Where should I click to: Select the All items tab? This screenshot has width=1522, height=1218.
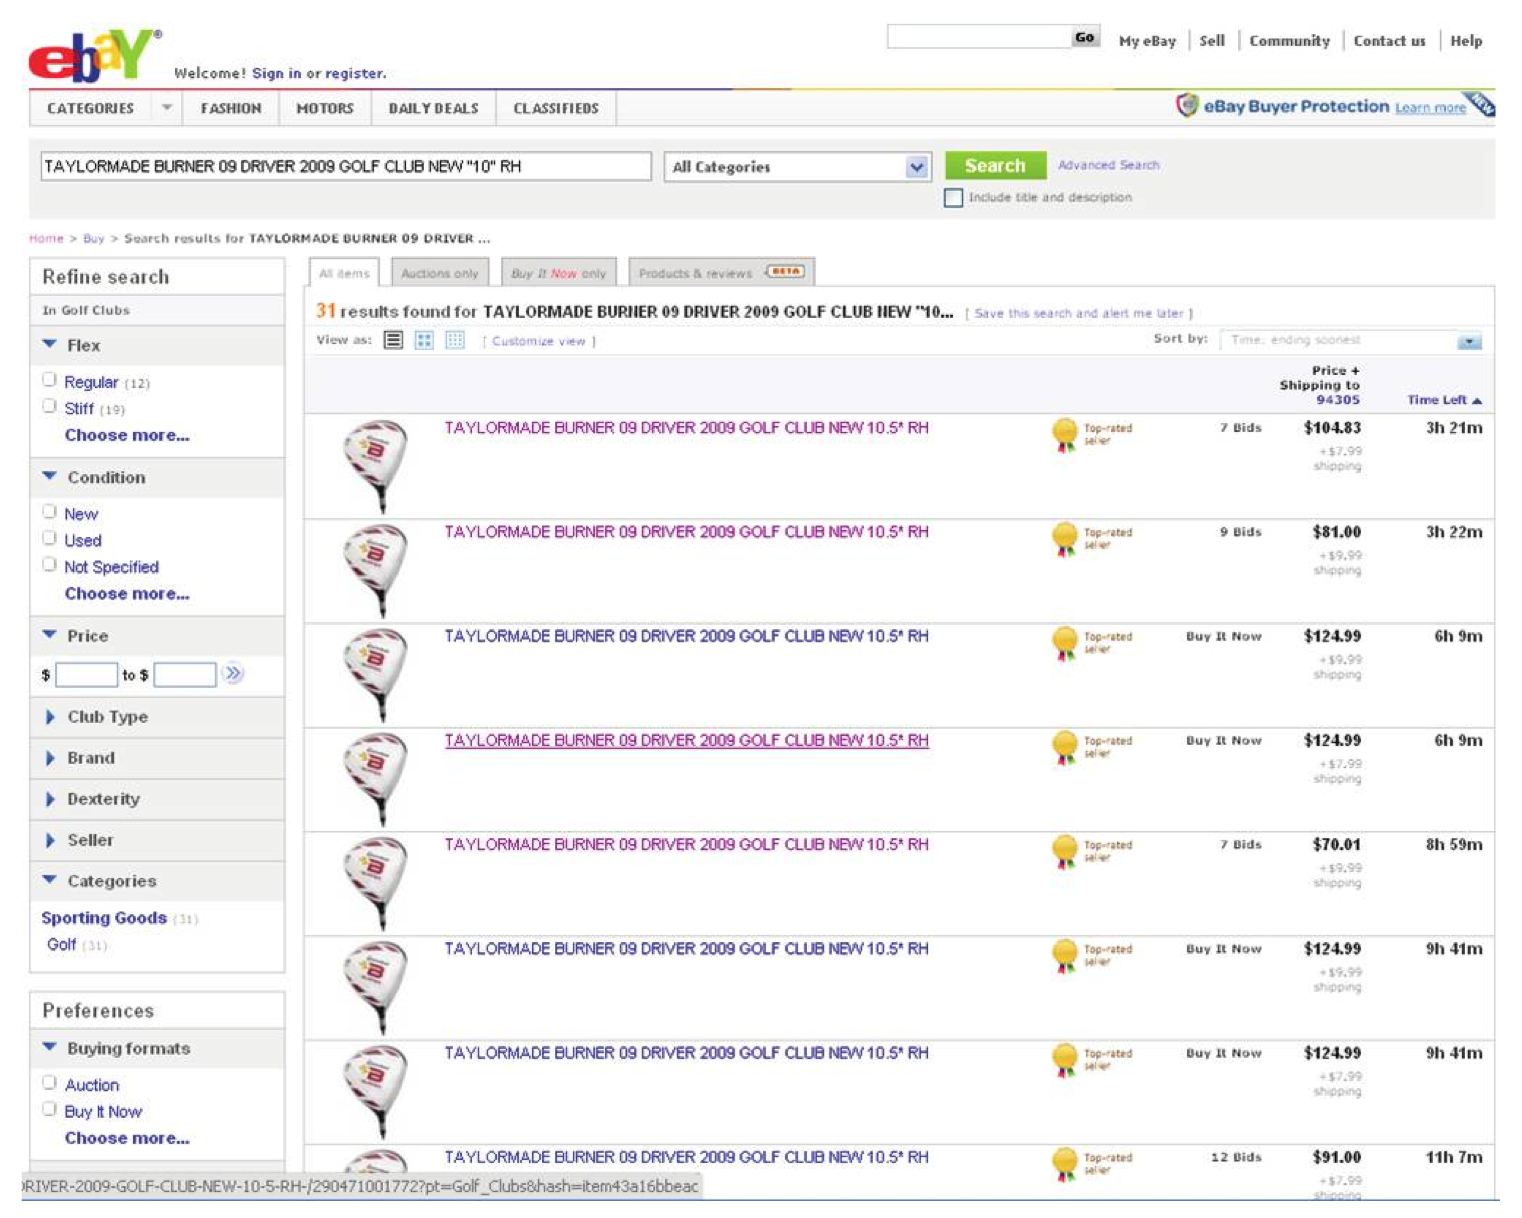click(x=344, y=273)
